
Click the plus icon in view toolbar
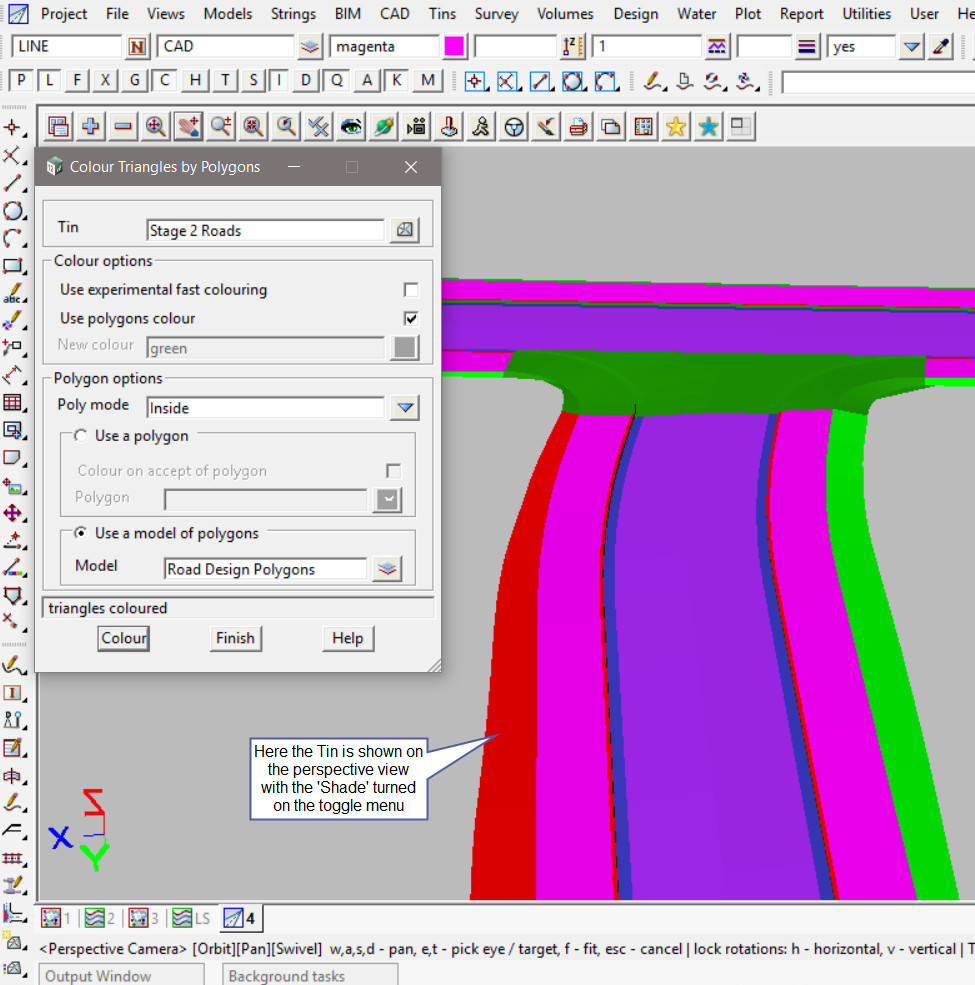coord(91,126)
